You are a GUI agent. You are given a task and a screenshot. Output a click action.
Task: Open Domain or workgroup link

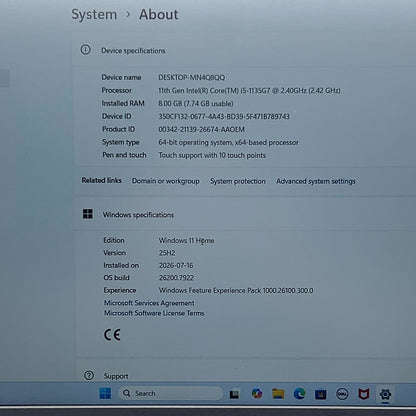pos(166,181)
